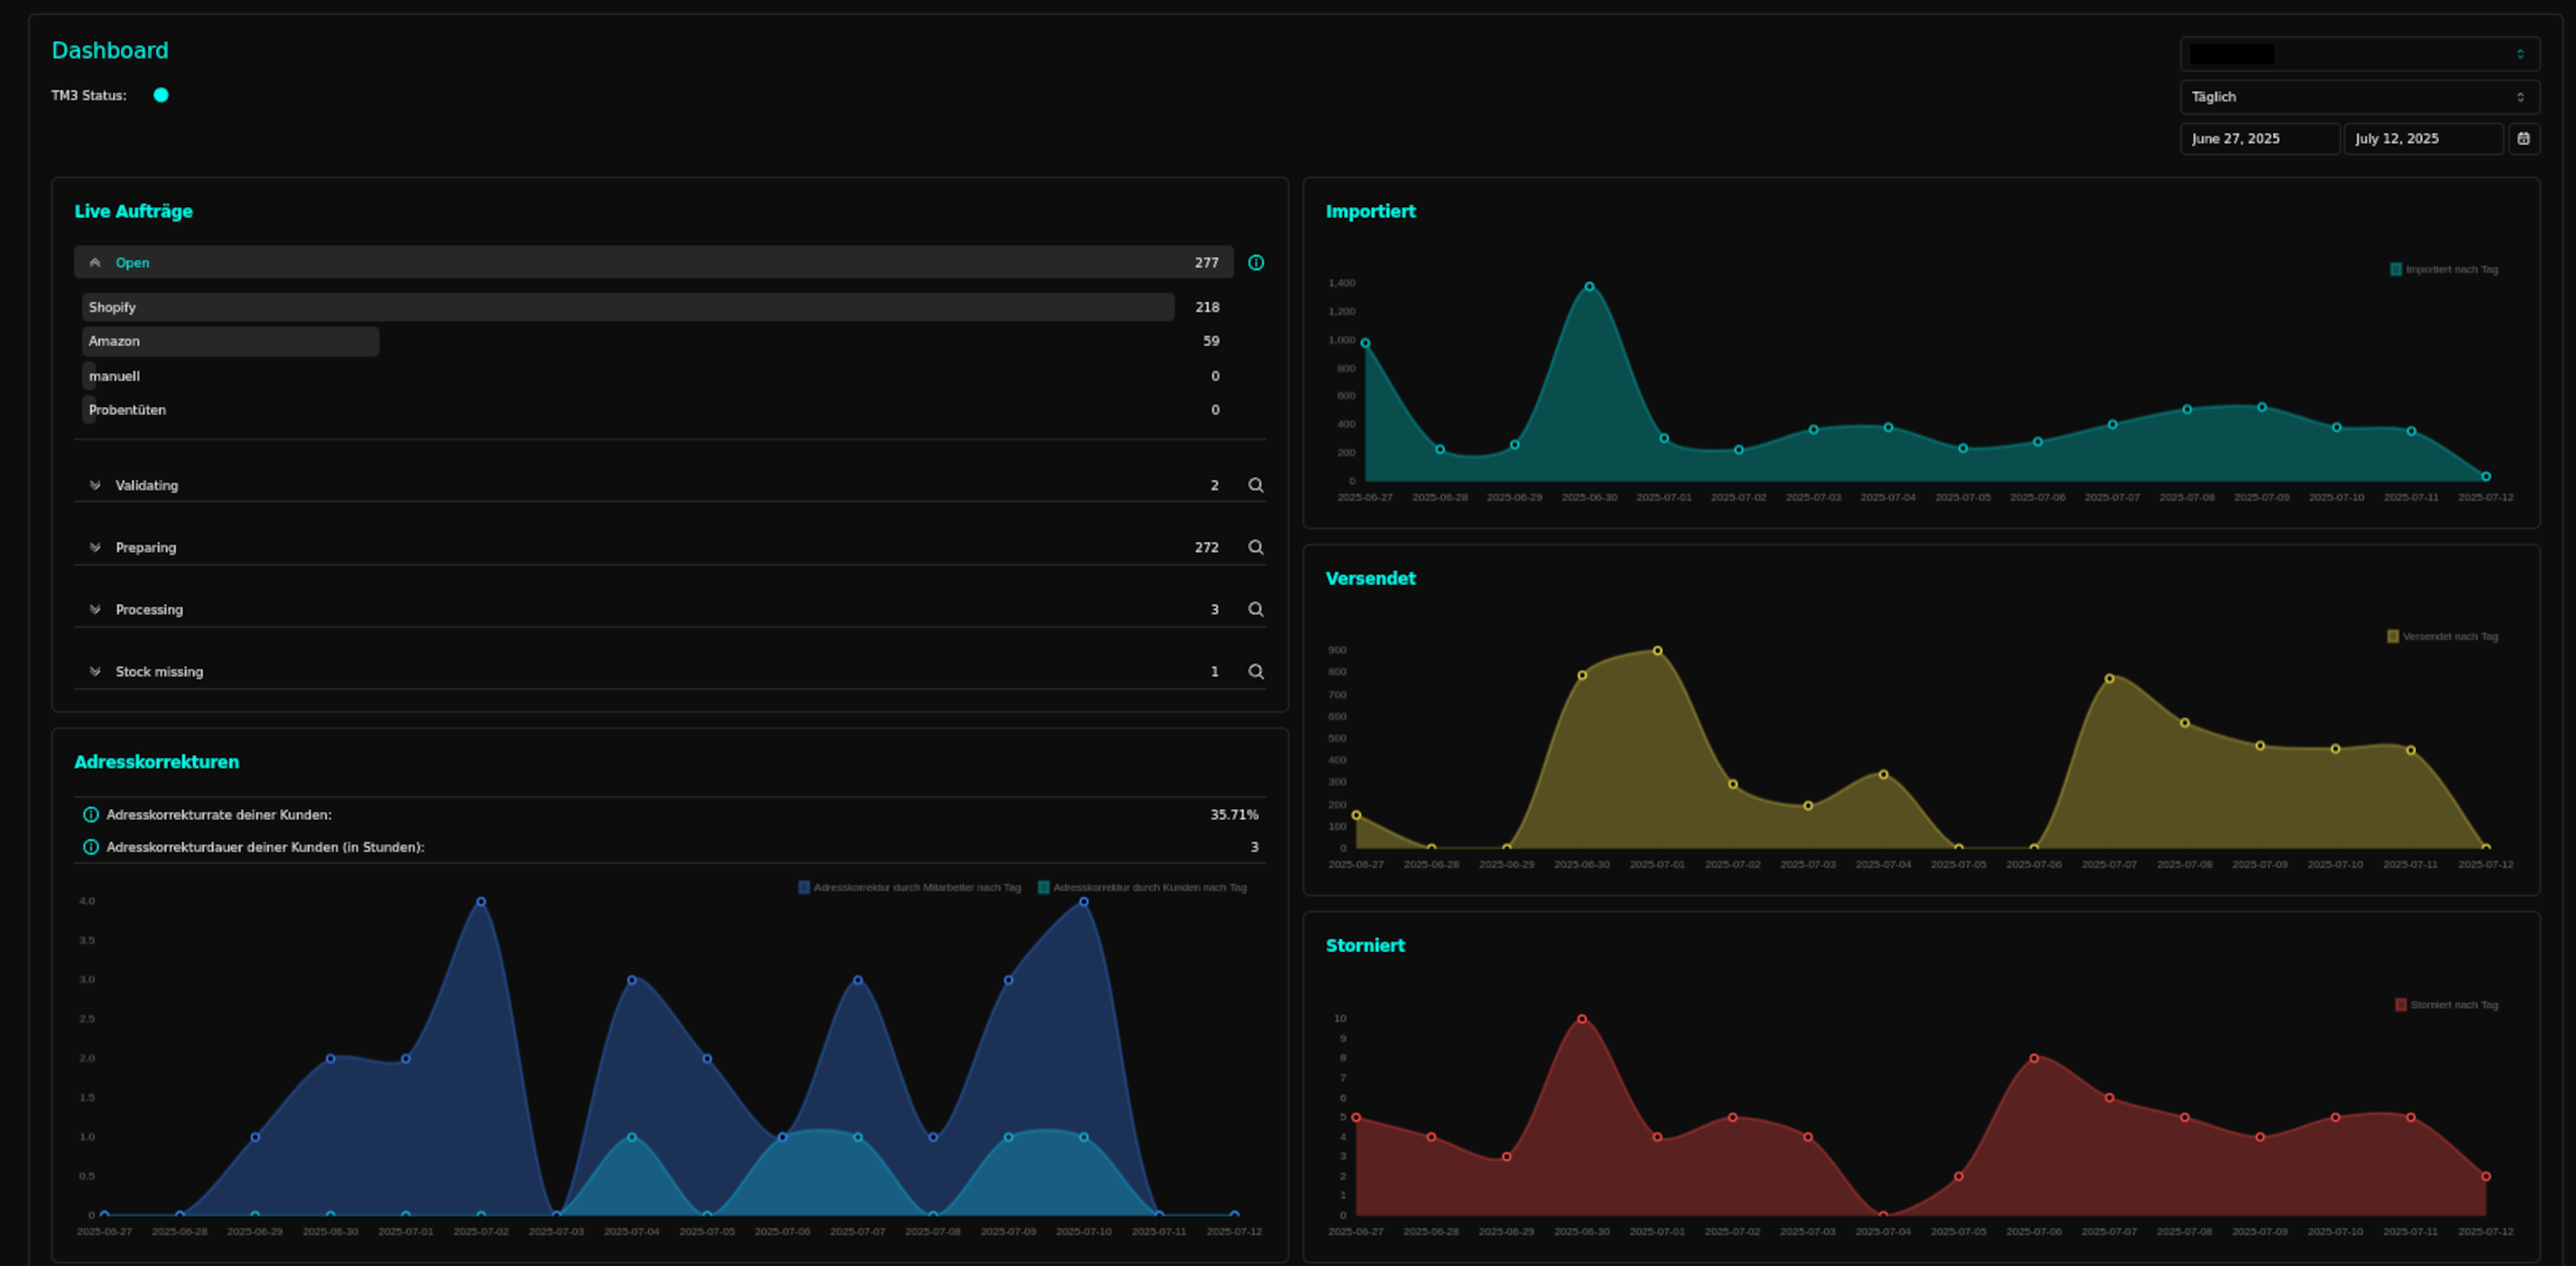Expand the Validating orders row
This screenshot has width=2576, height=1266.
95,485
